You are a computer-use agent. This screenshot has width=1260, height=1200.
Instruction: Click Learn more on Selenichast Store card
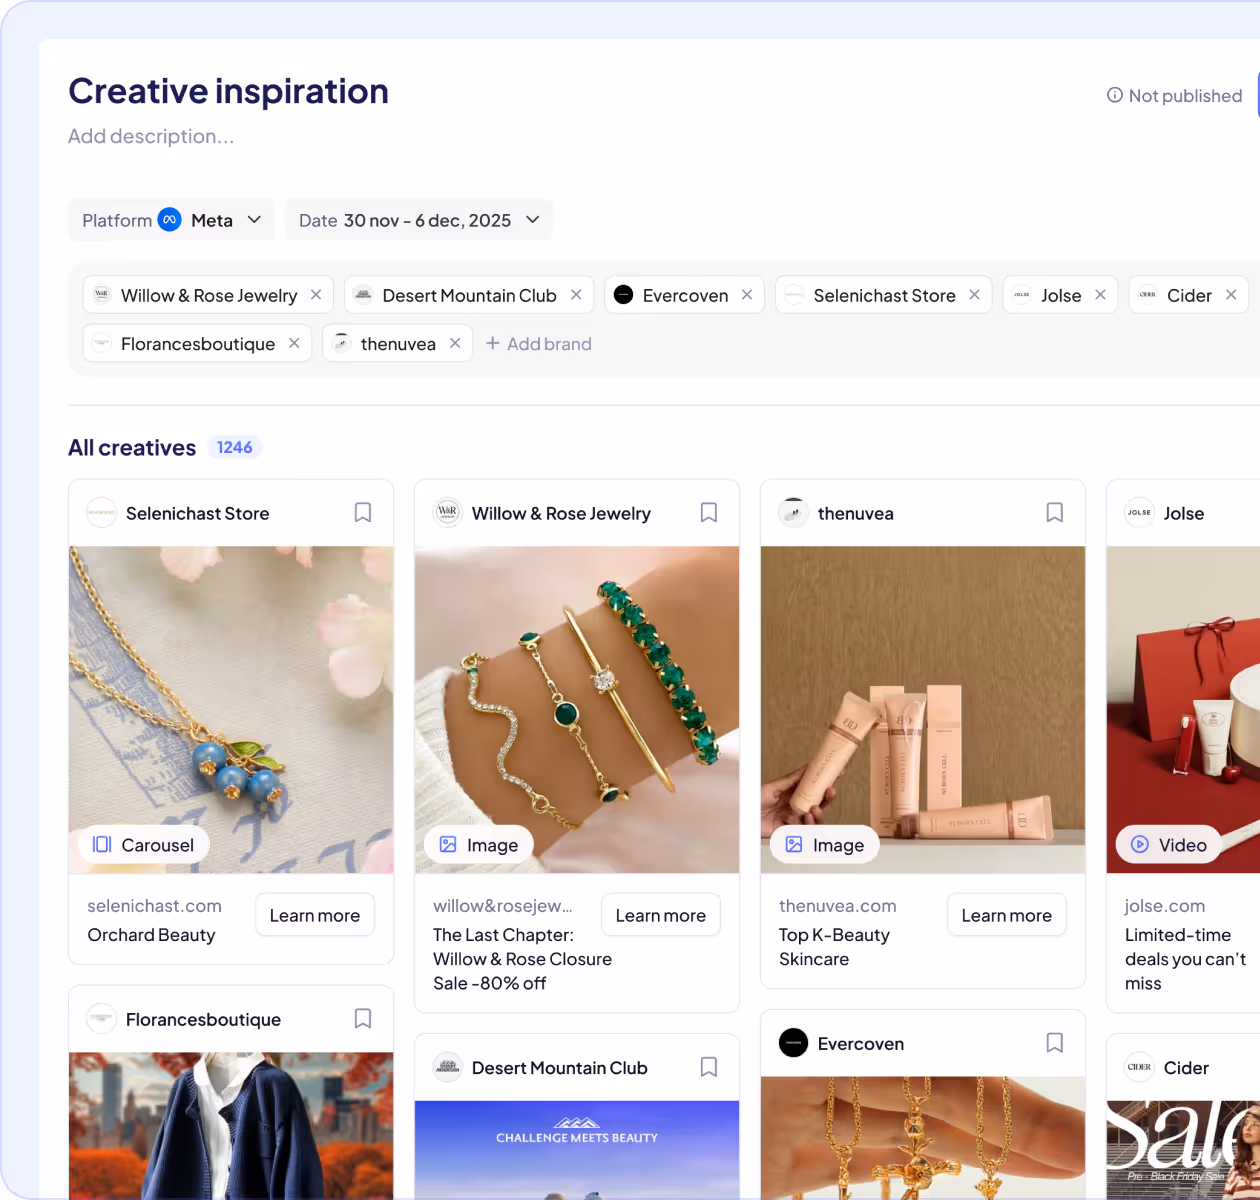315,915
